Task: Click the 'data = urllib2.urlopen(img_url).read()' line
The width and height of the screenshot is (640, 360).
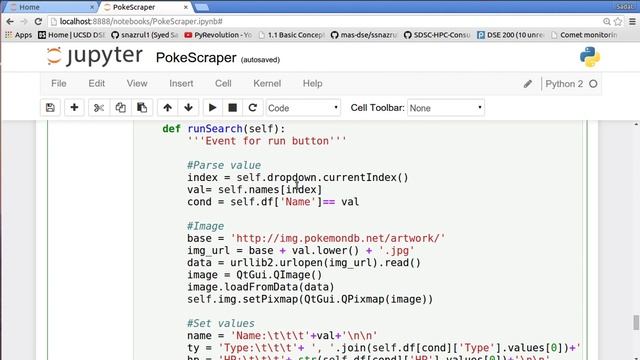Action: 304,263
